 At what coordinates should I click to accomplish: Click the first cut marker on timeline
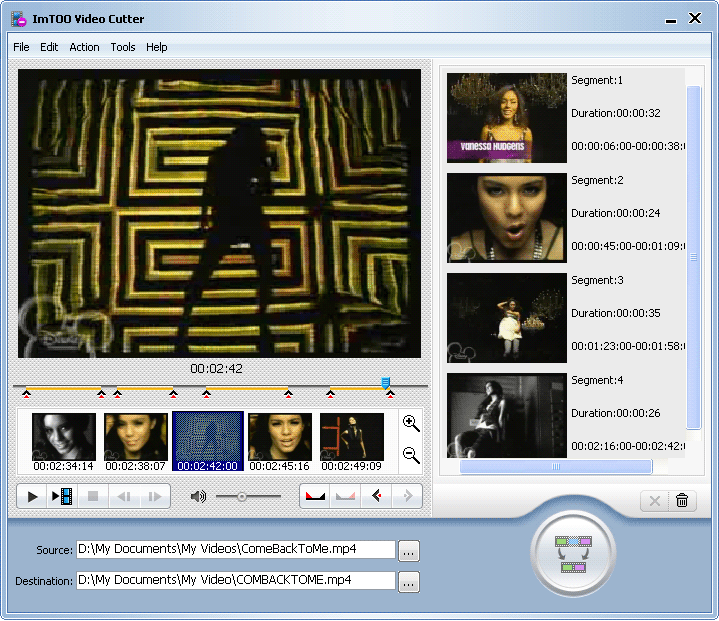[27, 394]
